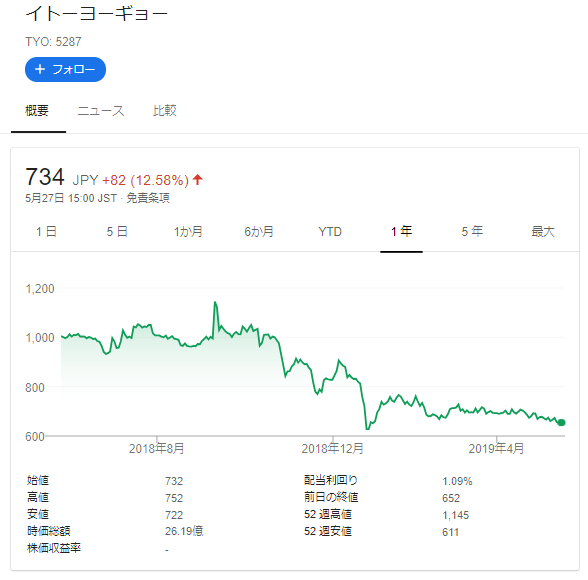This screenshot has width=588, height=580.
Task: Click the dividend yield 1.09%
Action: coord(457,481)
